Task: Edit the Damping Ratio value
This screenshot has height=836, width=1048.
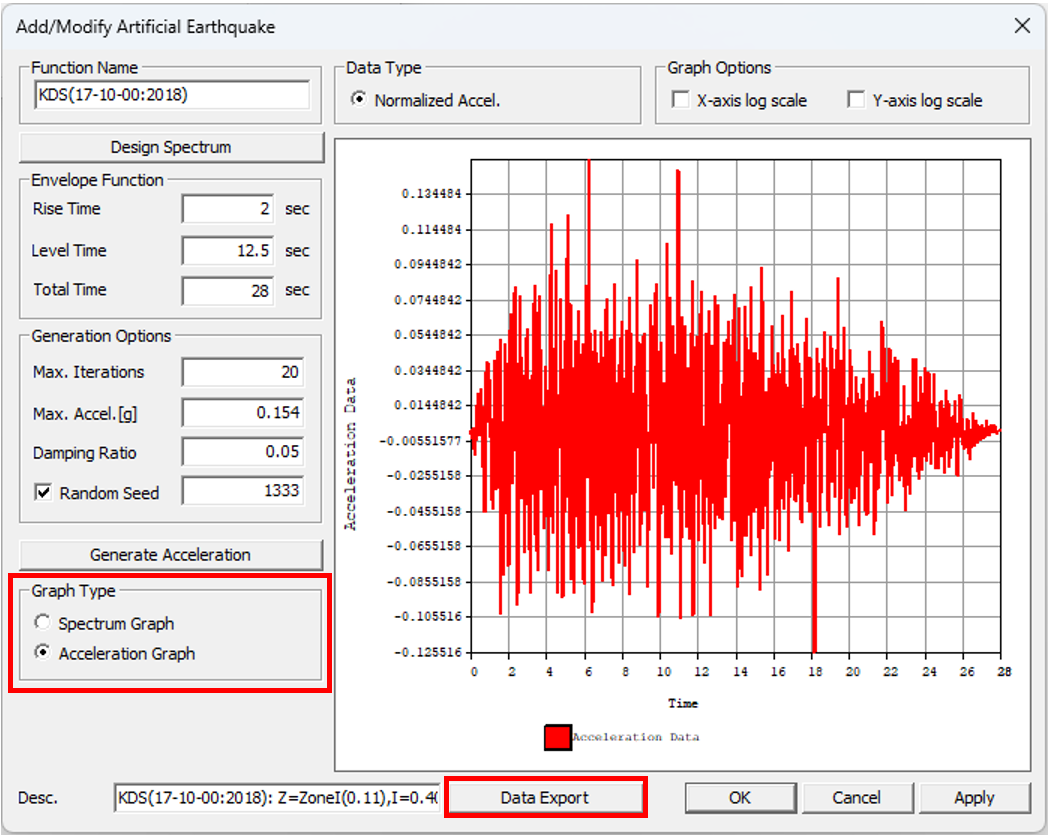Action: [x=243, y=452]
